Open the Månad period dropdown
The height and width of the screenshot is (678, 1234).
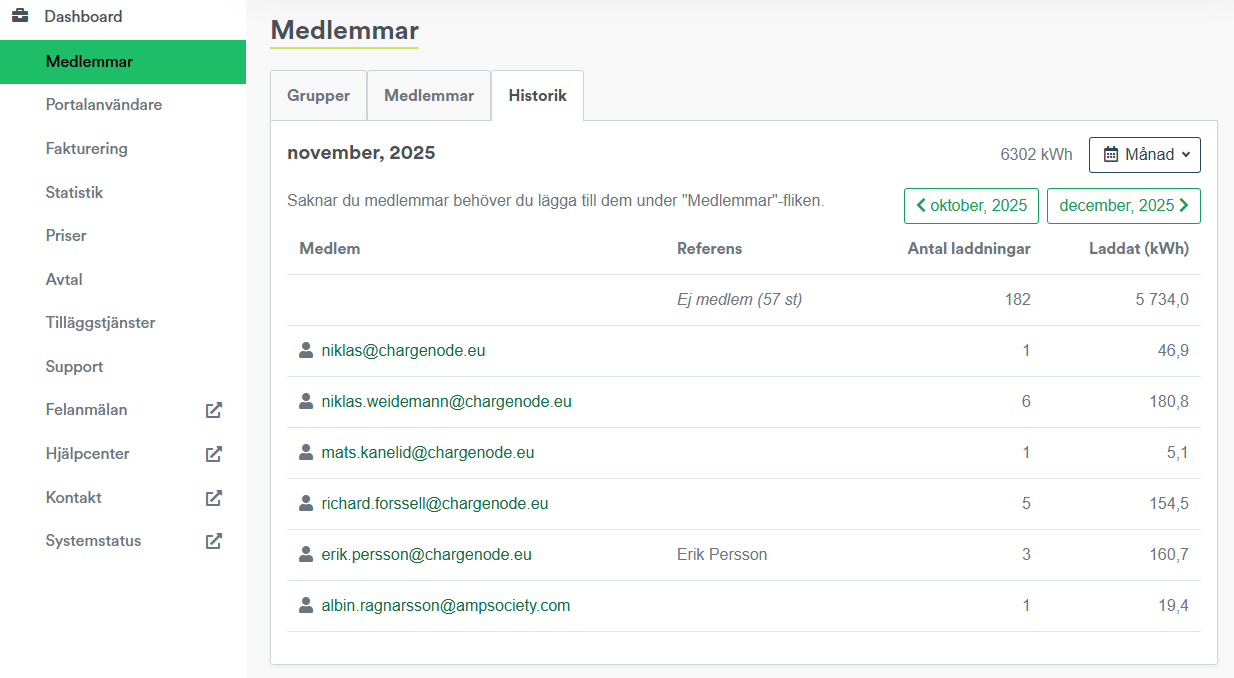pos(1144,155)
